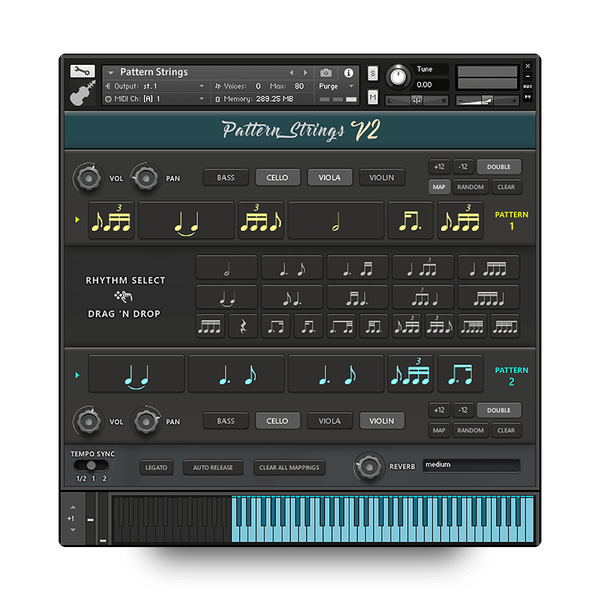This screenshot has width=600, height=600.
Task: Click +12 octave for Pattern 1
Action: click(439, 167)
